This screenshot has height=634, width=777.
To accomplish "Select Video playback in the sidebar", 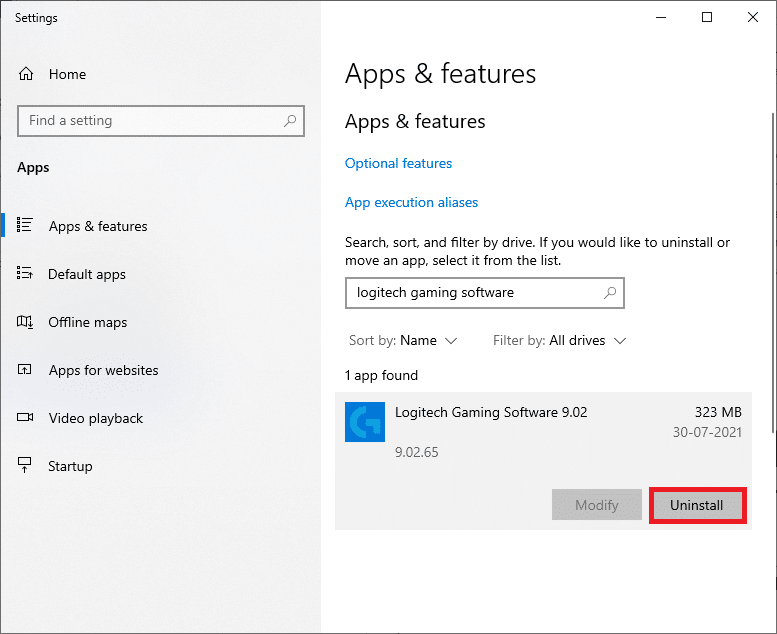I will 95,418.
